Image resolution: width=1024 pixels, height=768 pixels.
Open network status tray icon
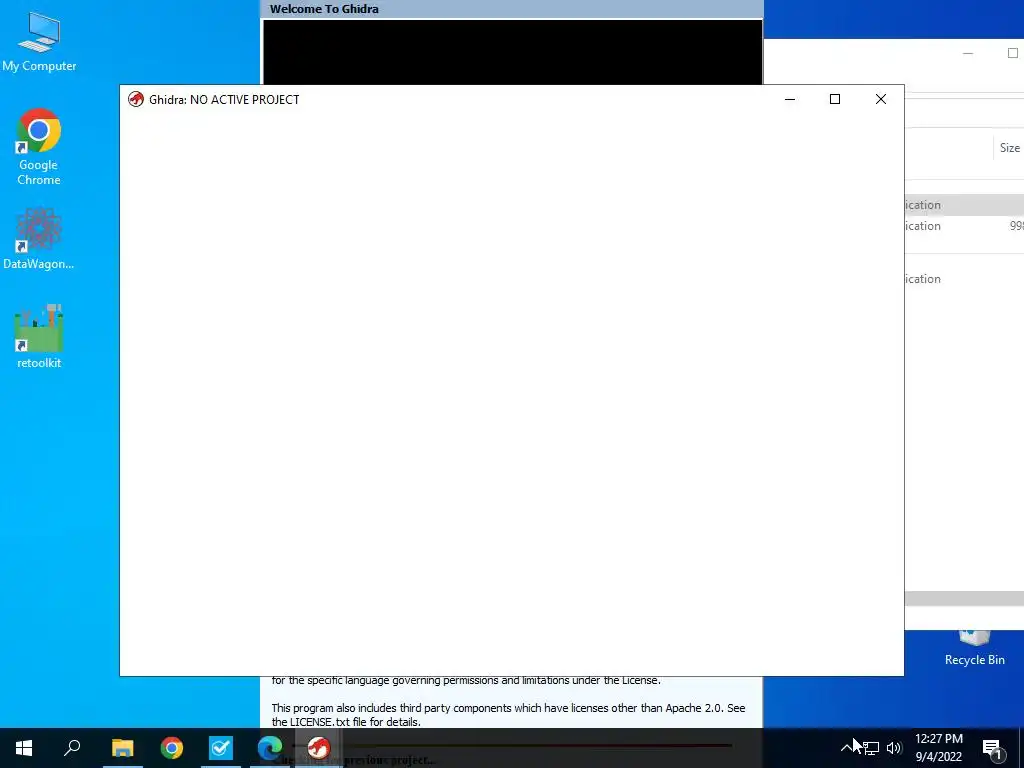coord(871,748)
